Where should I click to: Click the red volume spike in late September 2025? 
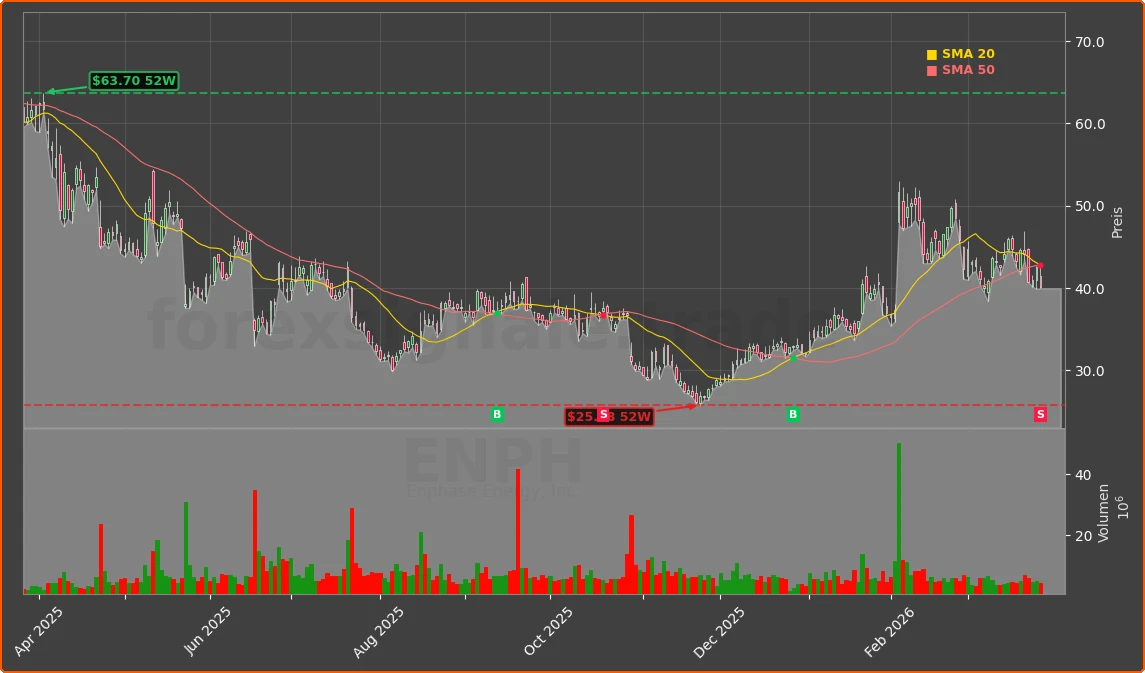click(x=518, y=531)
